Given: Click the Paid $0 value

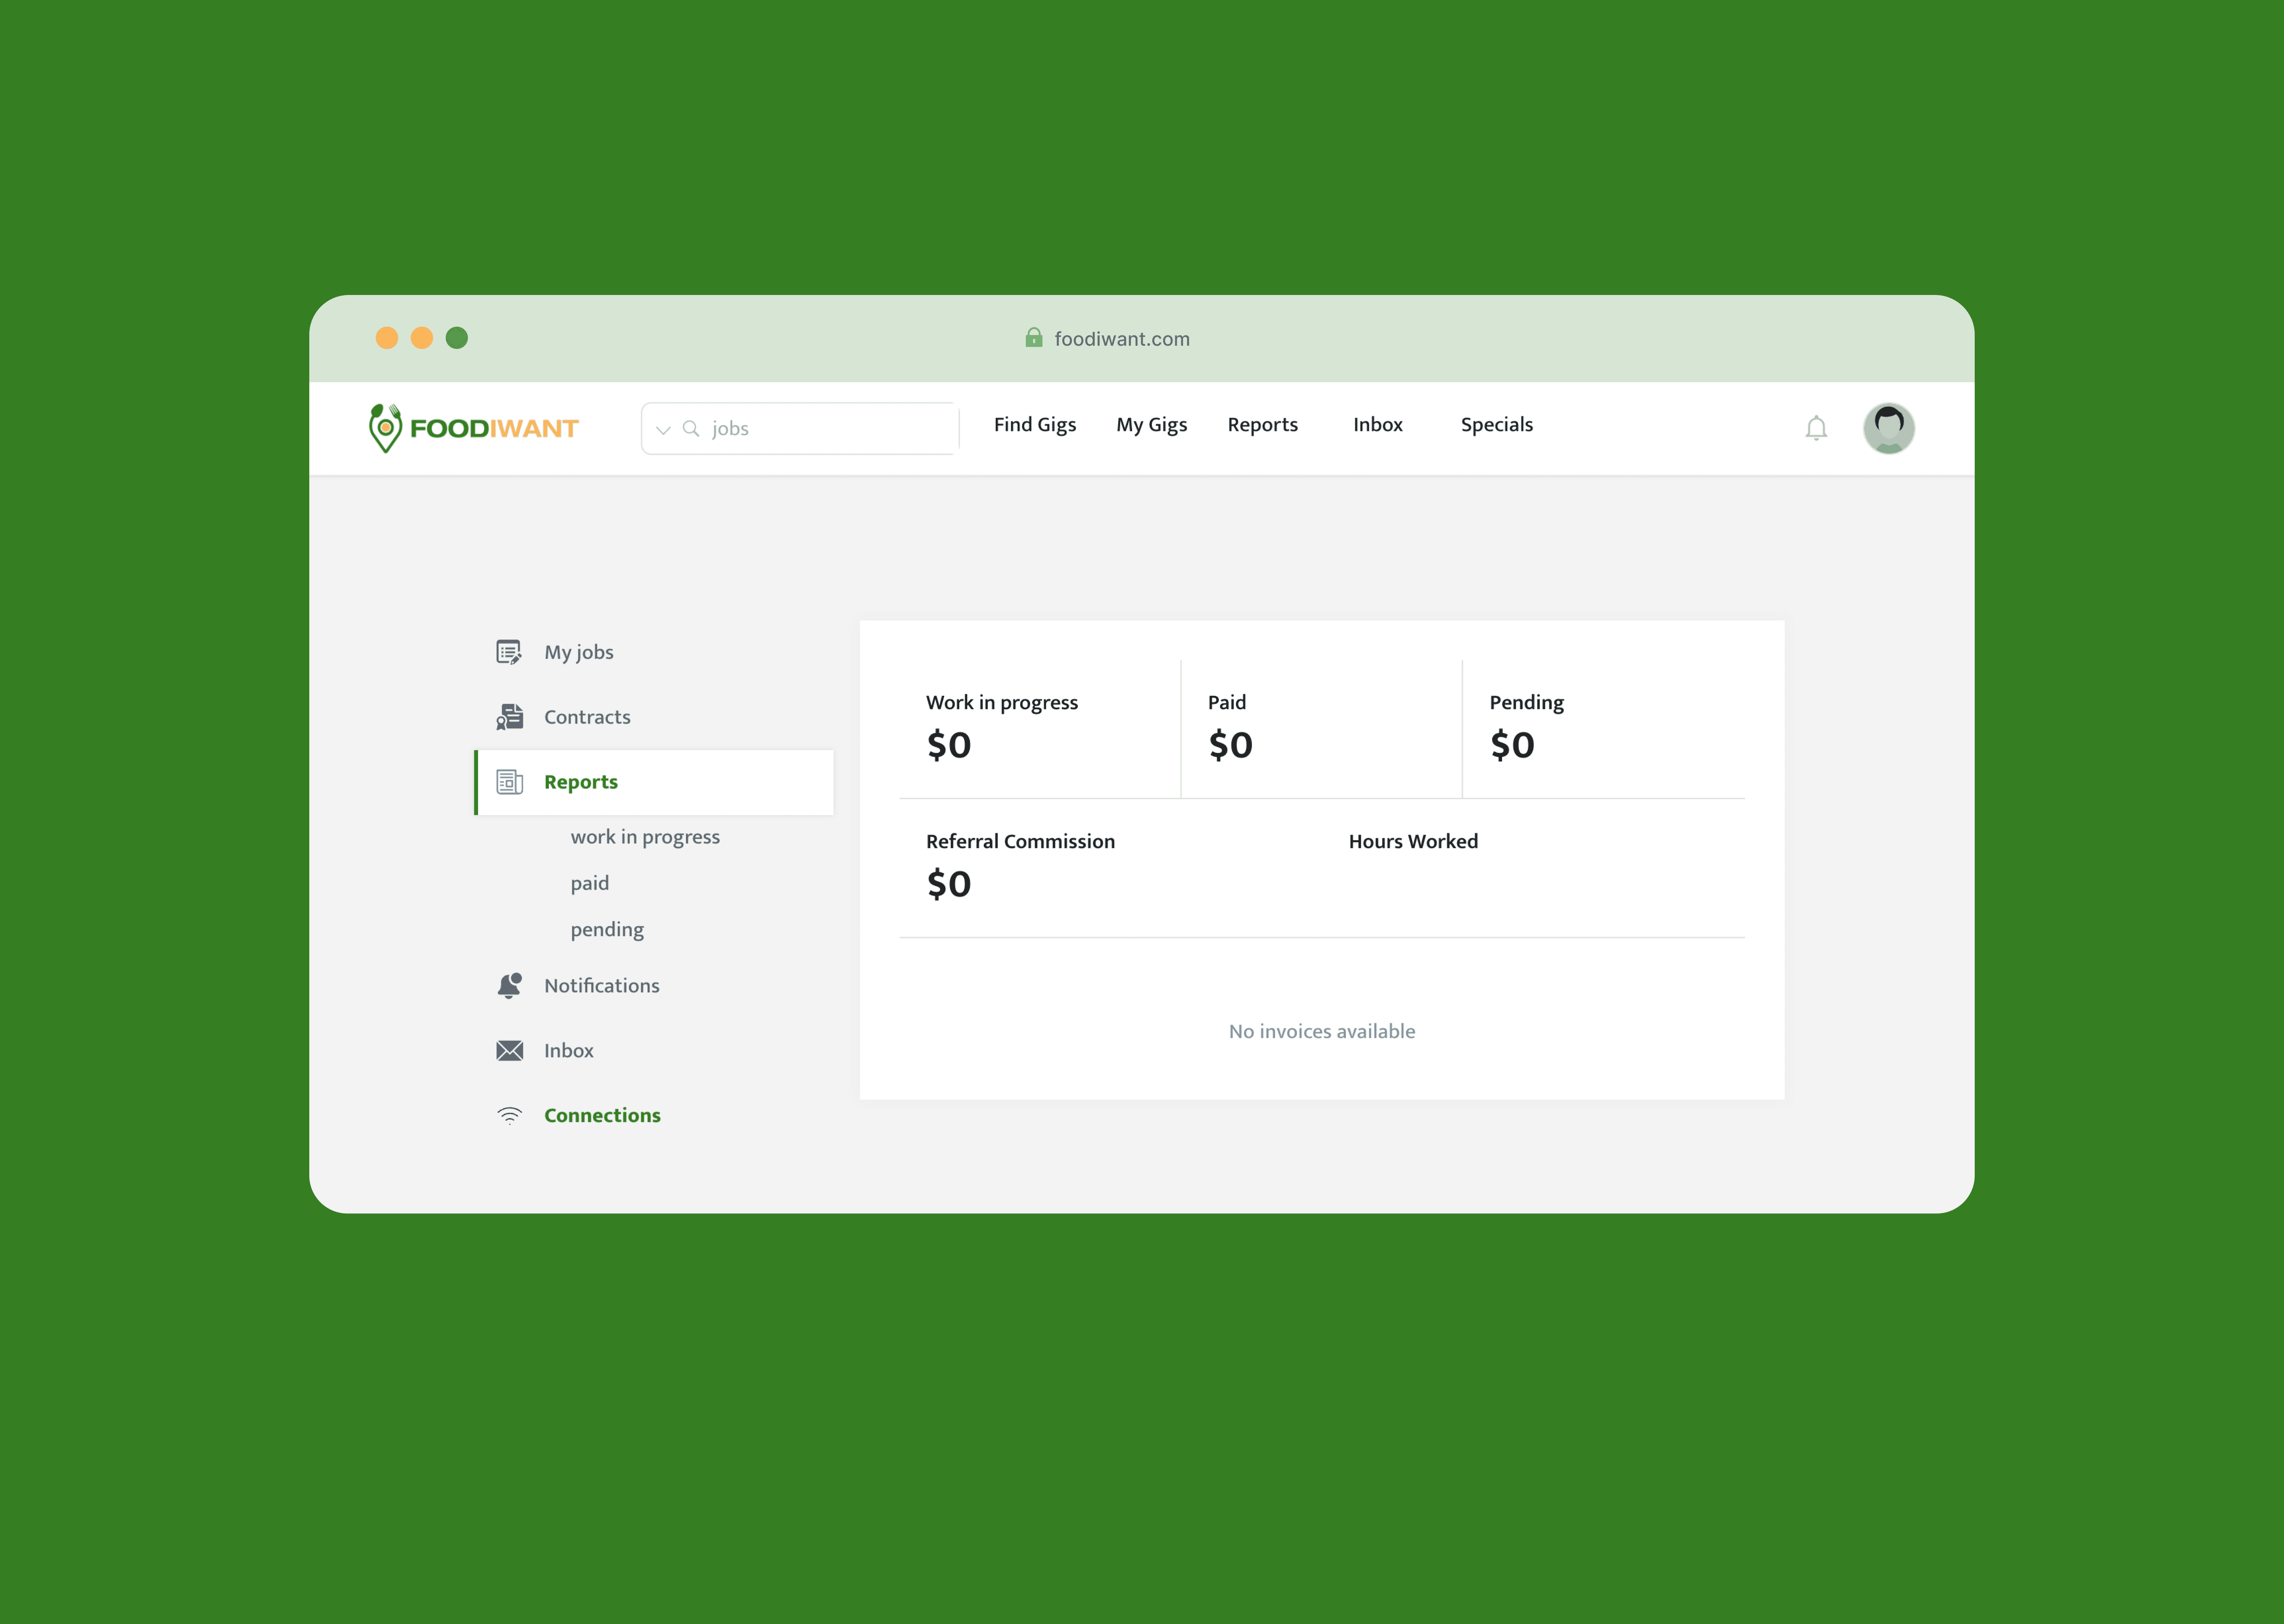Looking at the screenshot, I should click(x=1230, y=745).
